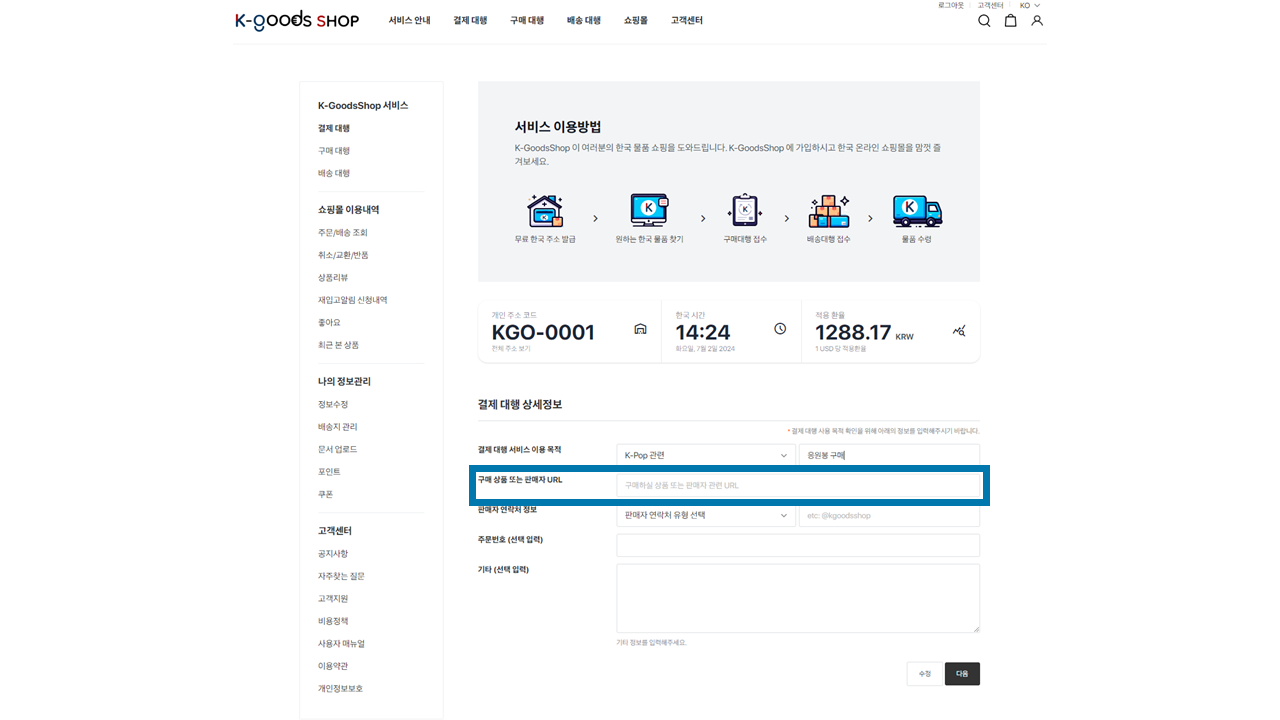
Task: Click the K-goods SHOP logo
Action: [297, 20]
